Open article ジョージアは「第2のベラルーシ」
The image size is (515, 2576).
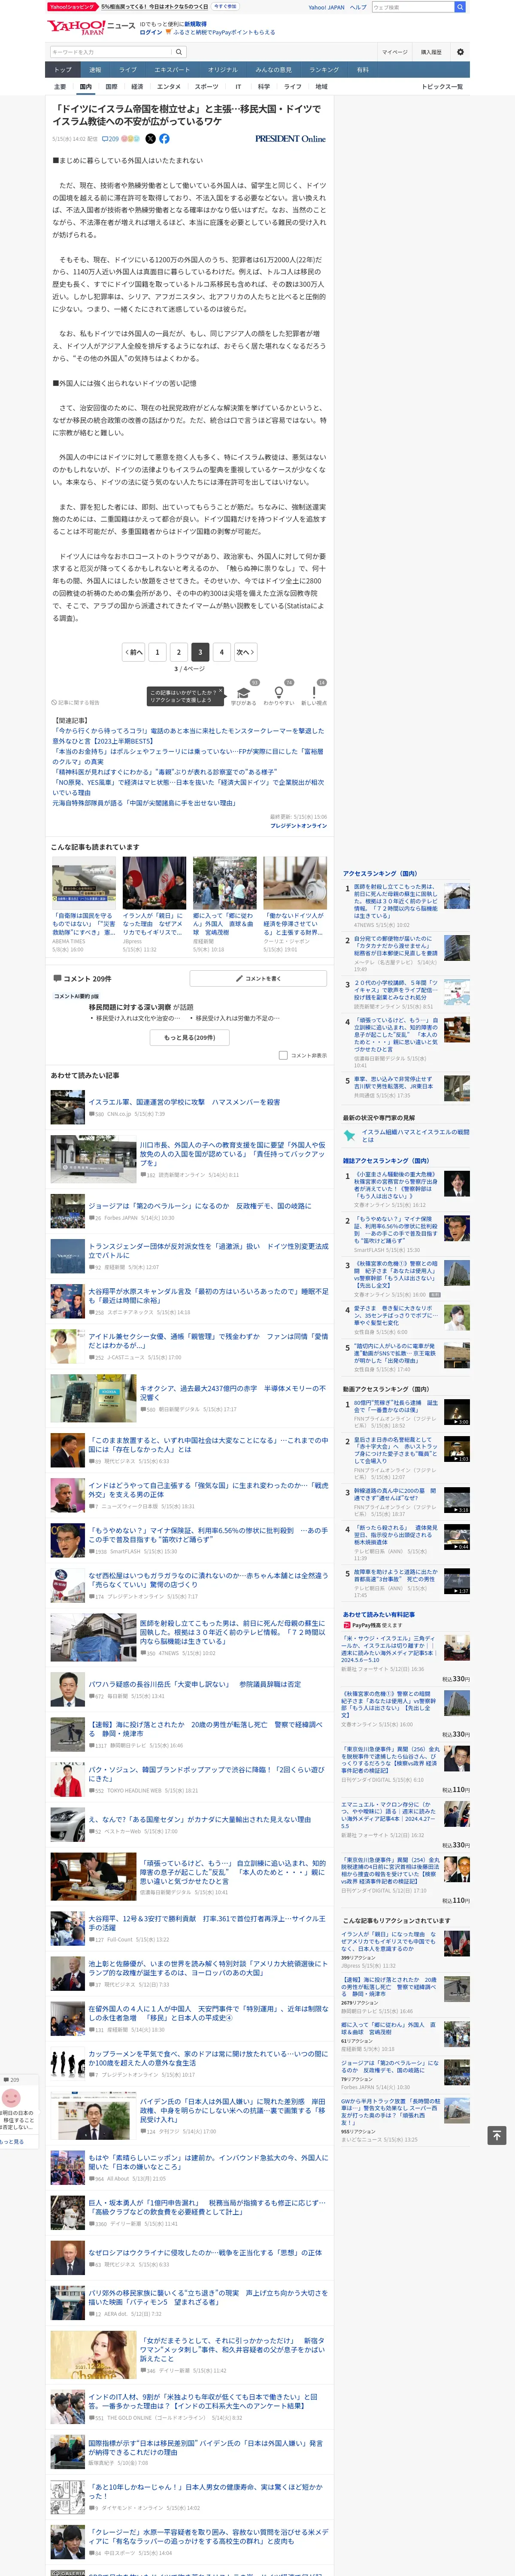(199, 1206)
